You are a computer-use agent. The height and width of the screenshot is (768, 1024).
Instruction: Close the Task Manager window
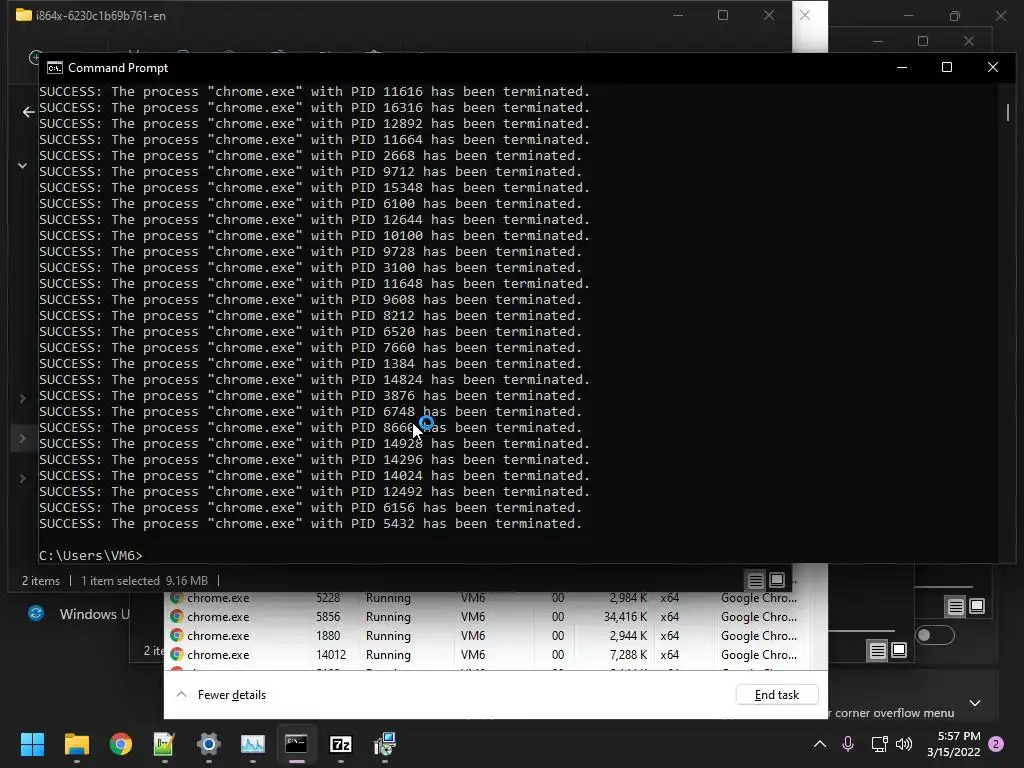[805, 15]
